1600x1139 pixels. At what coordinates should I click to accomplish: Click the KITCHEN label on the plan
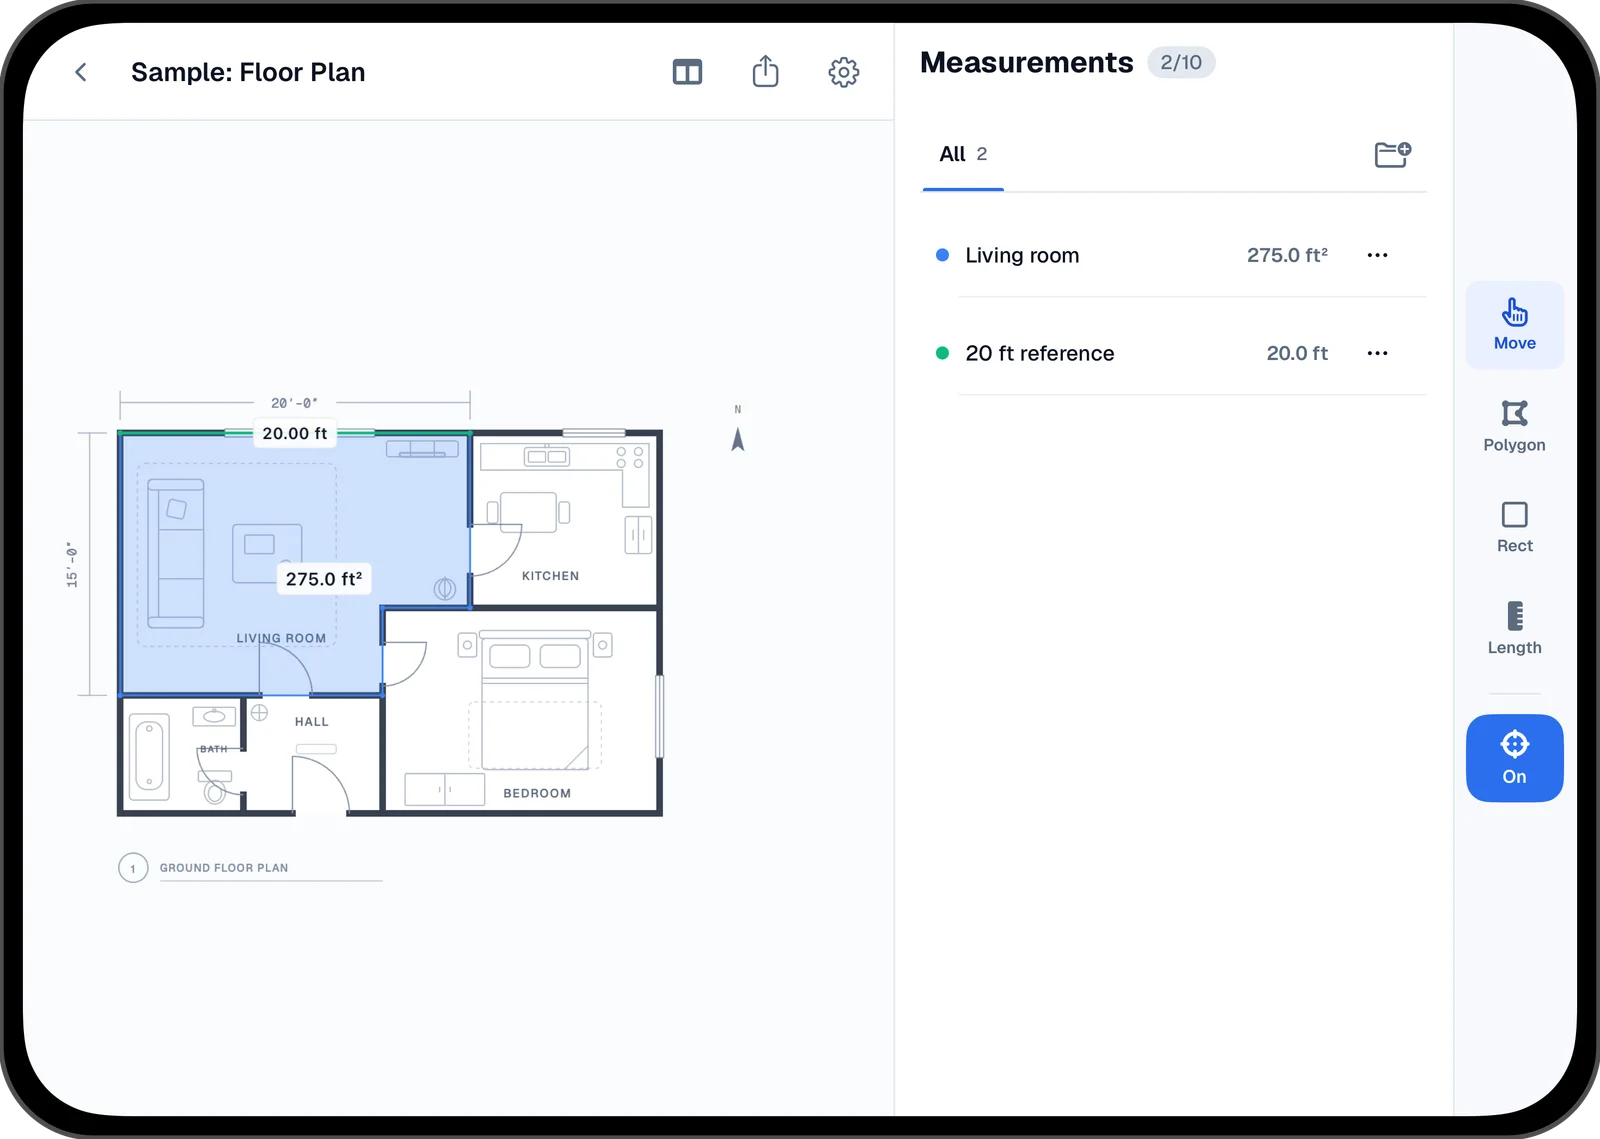[550, 576]
